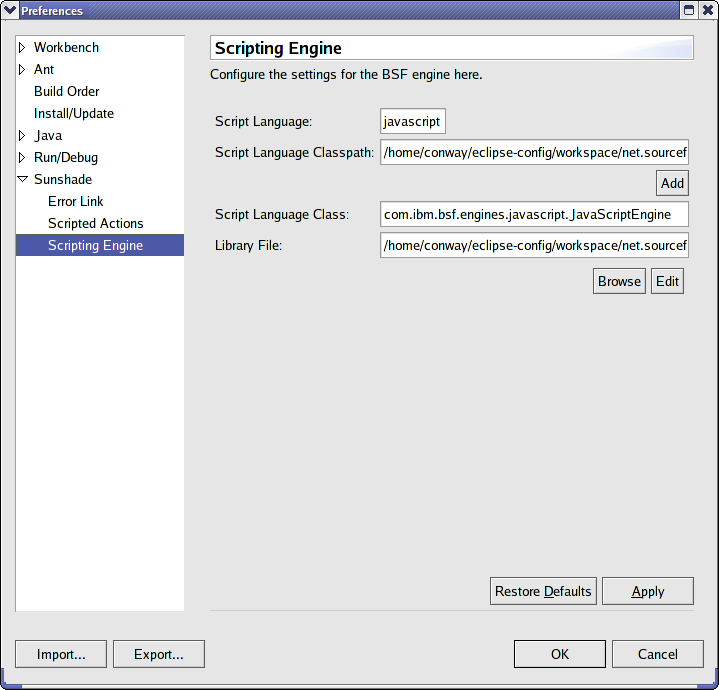Expand the Java tree node

(23, 136)
